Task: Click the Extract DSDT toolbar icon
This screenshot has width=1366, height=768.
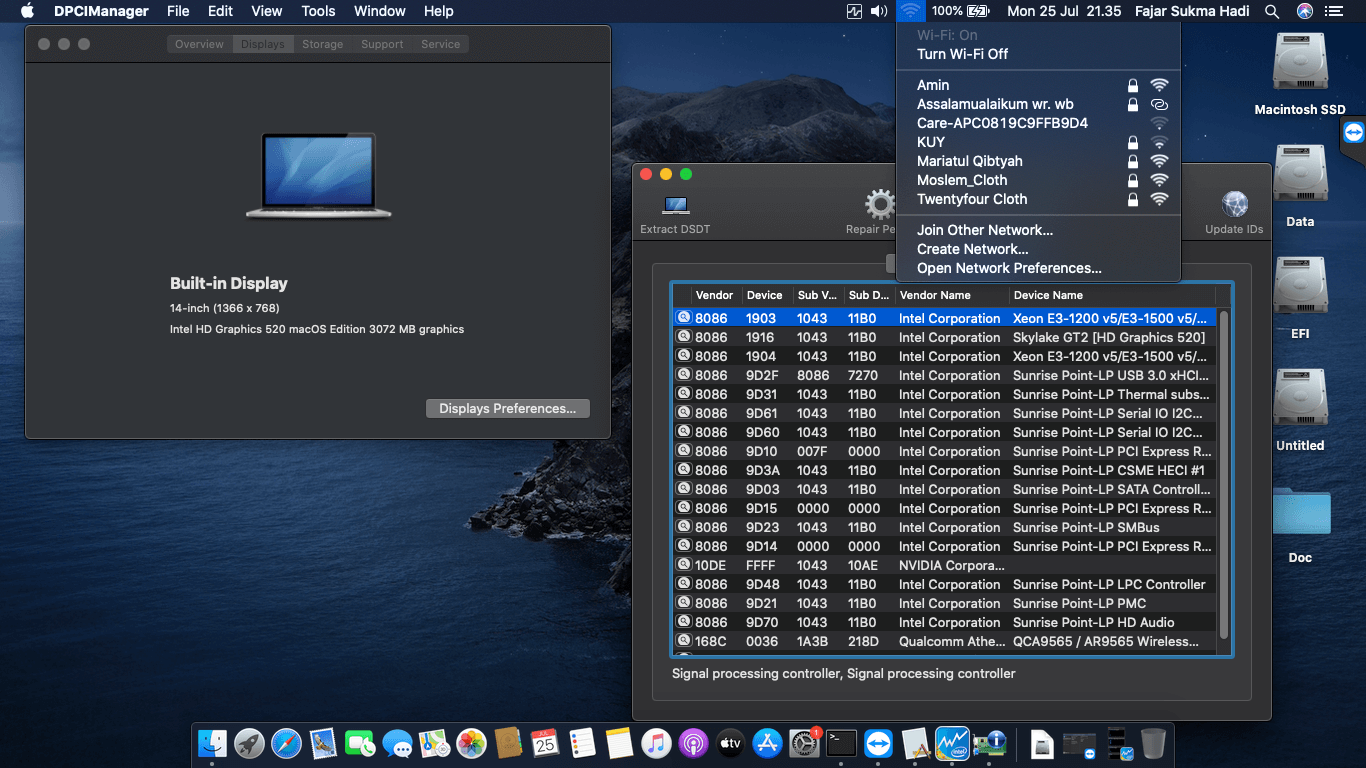Action: (676, 205)
